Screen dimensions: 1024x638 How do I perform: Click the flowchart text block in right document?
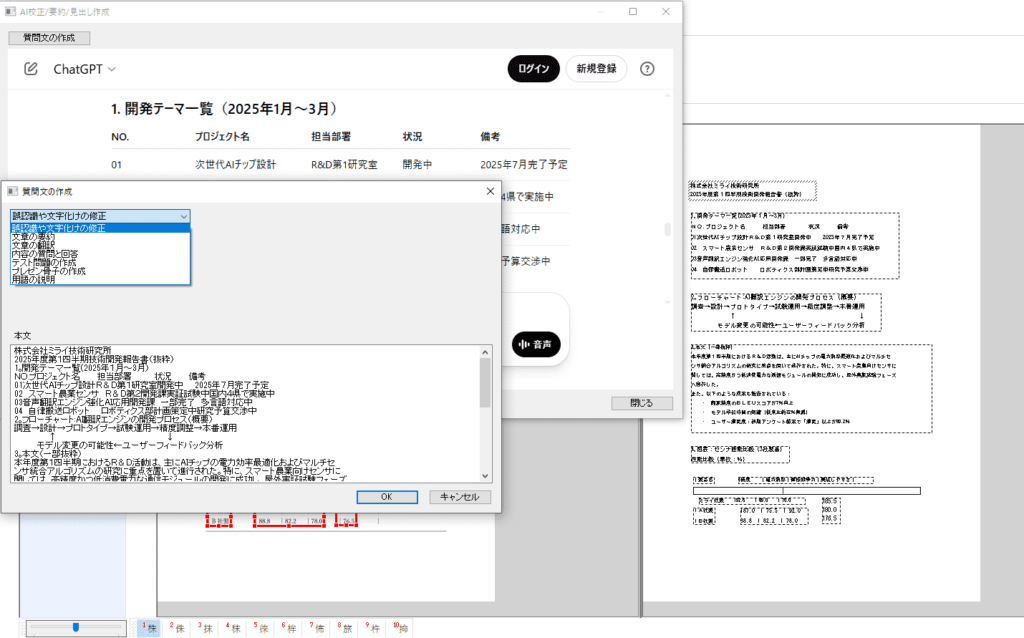click(x=786, y=312)
